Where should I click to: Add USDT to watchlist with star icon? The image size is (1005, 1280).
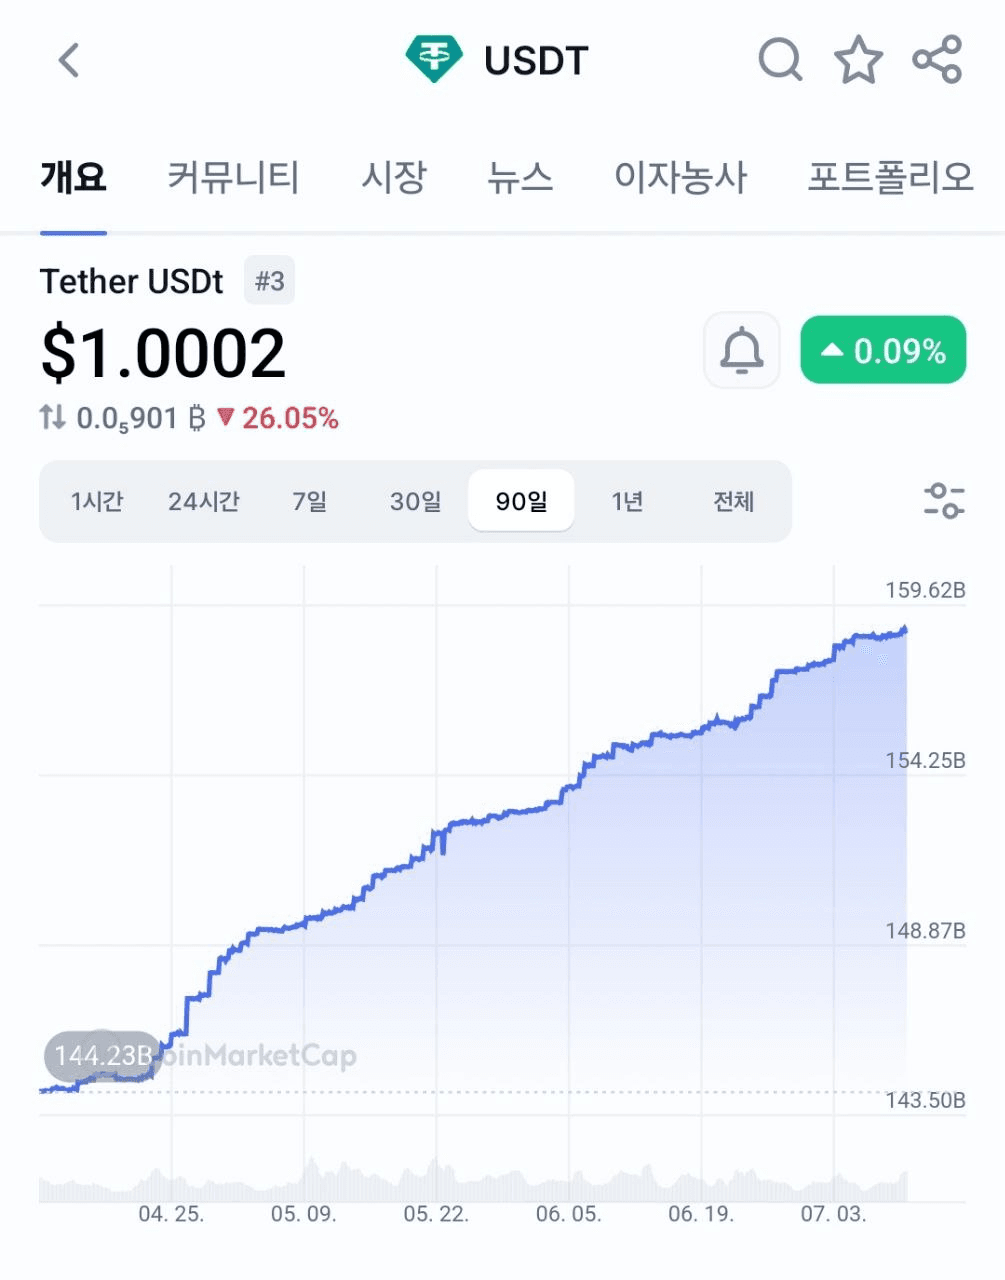[859, 60]
